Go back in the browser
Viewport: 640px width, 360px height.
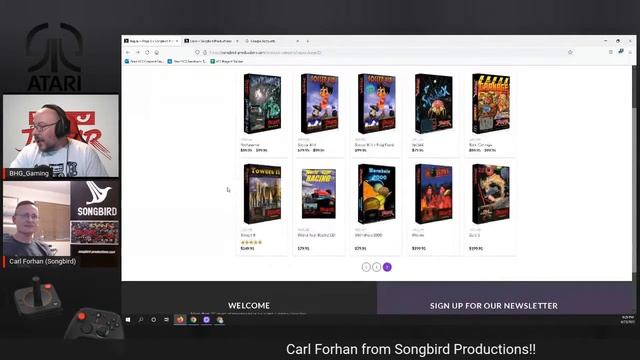[128, 52]
